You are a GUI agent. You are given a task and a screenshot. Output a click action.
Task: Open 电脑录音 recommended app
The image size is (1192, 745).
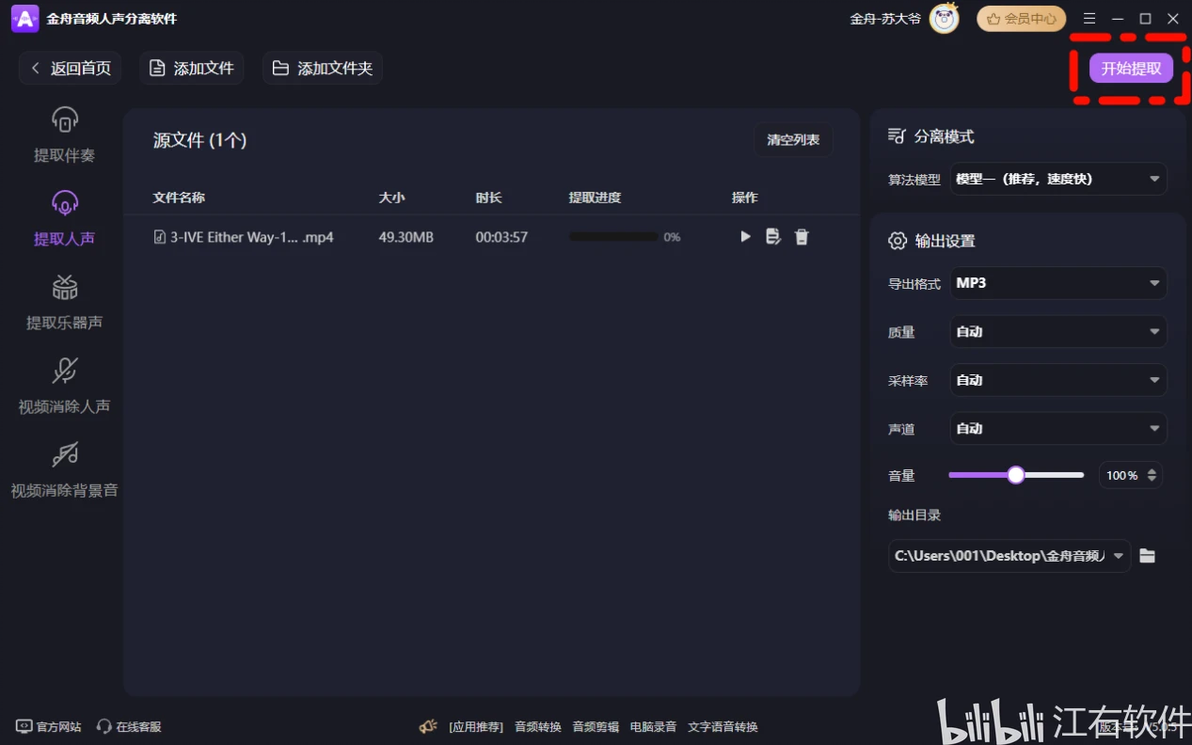653,727
